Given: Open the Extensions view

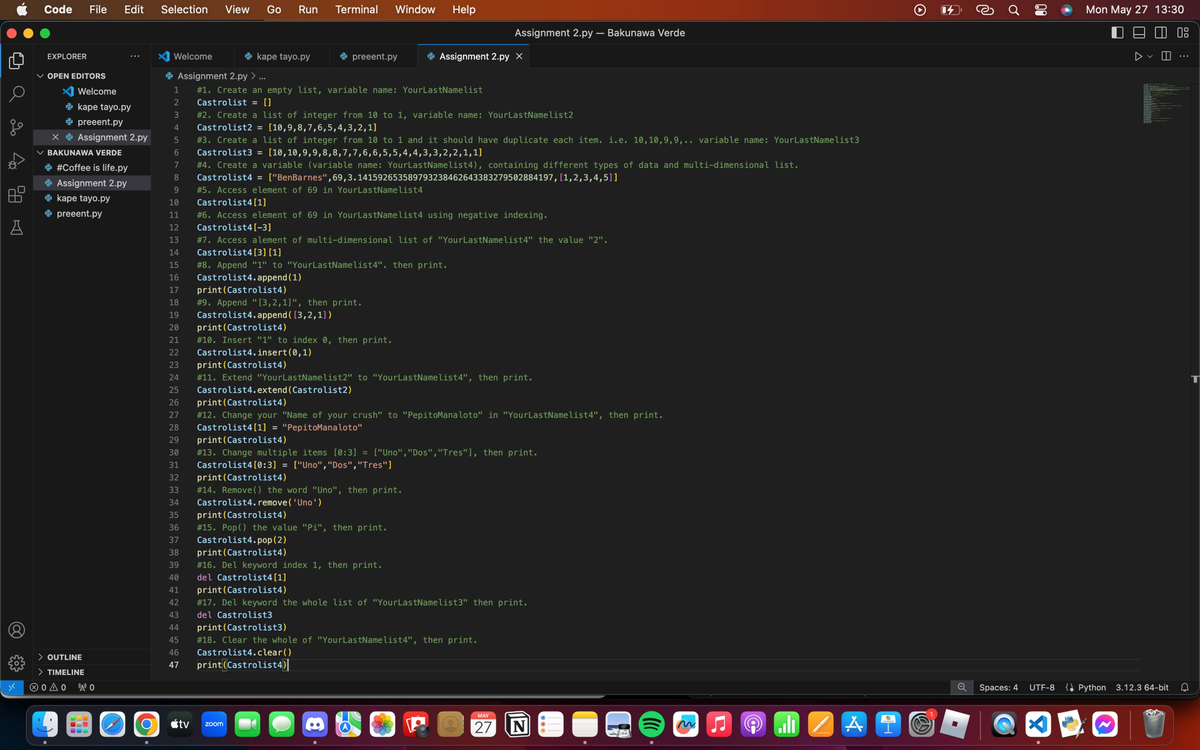Looking at the screenshot, I should tap(16, 194).
